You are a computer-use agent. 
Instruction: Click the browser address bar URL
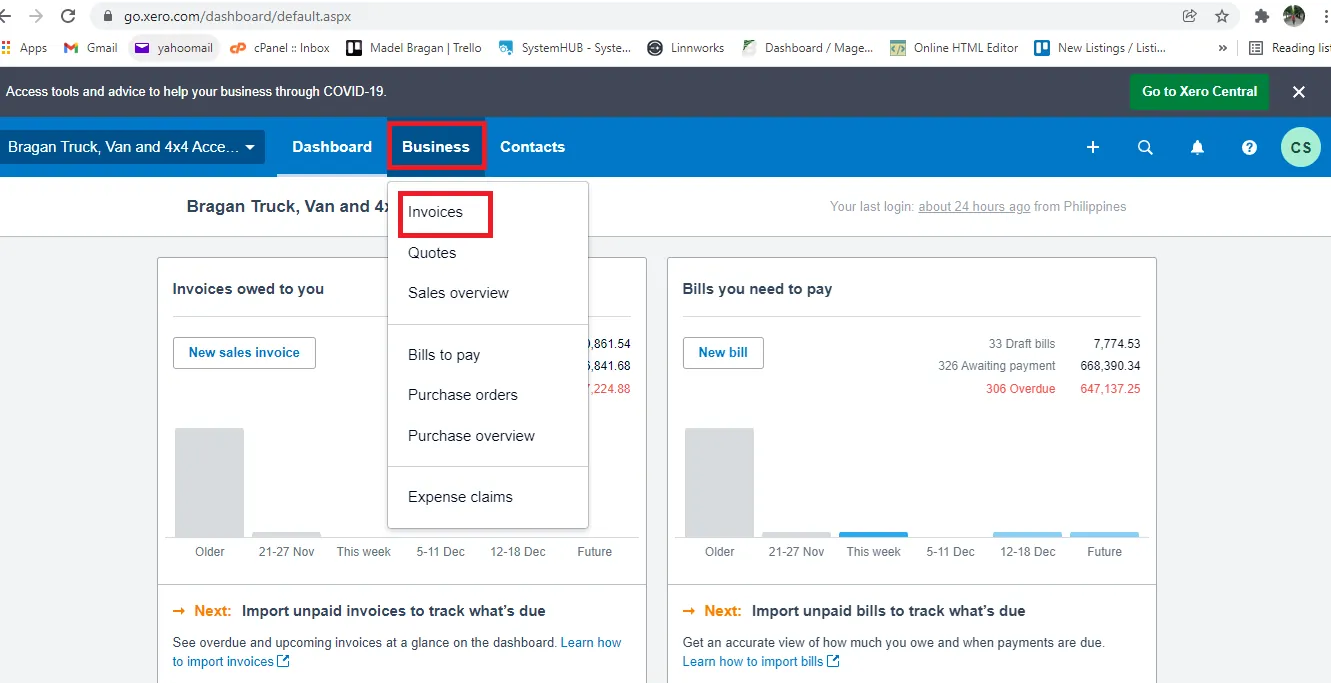point(238,16)
